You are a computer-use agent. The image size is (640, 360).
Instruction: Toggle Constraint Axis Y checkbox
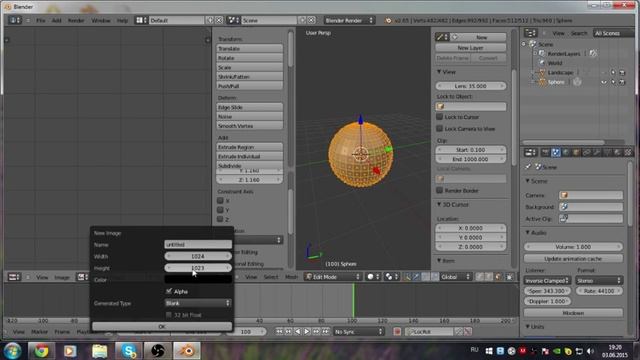[x=220, y=210]
